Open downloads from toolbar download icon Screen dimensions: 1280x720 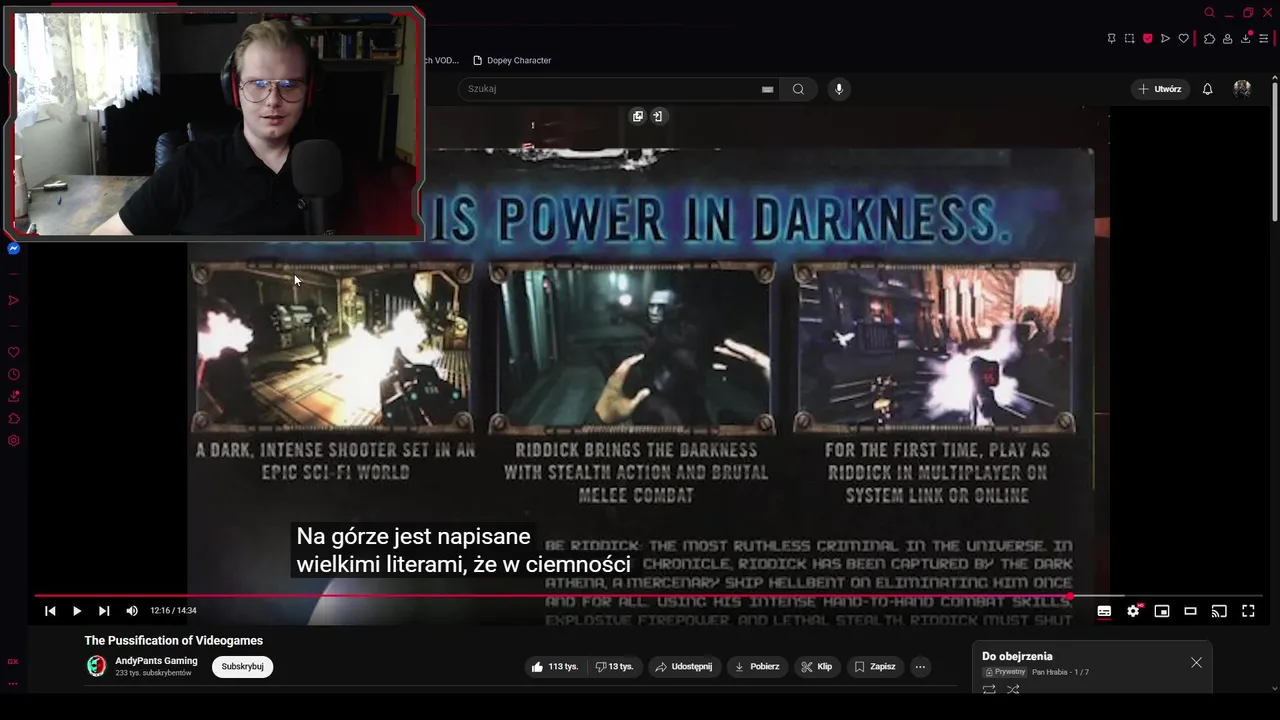click(x=1246, y=39)
